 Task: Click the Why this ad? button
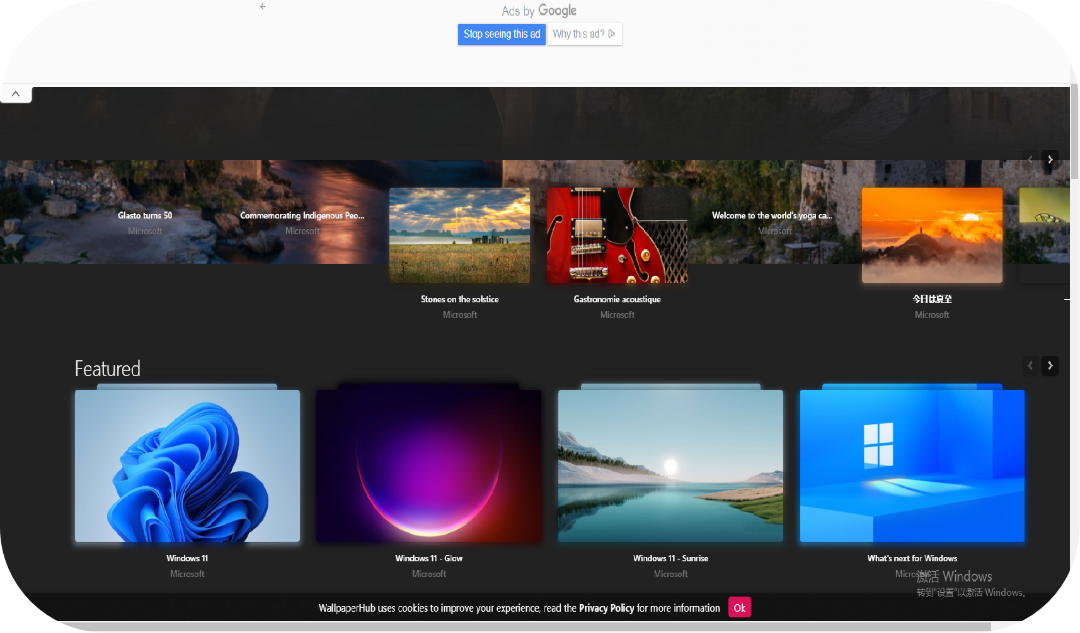[x=584, y=34]
